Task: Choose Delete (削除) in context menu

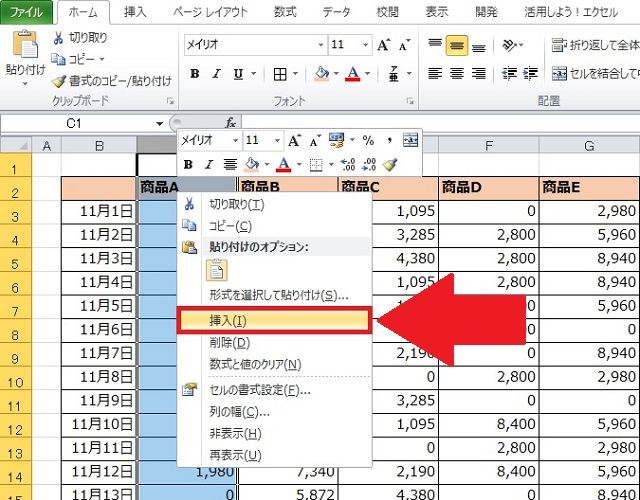Action: pos(274,343)
